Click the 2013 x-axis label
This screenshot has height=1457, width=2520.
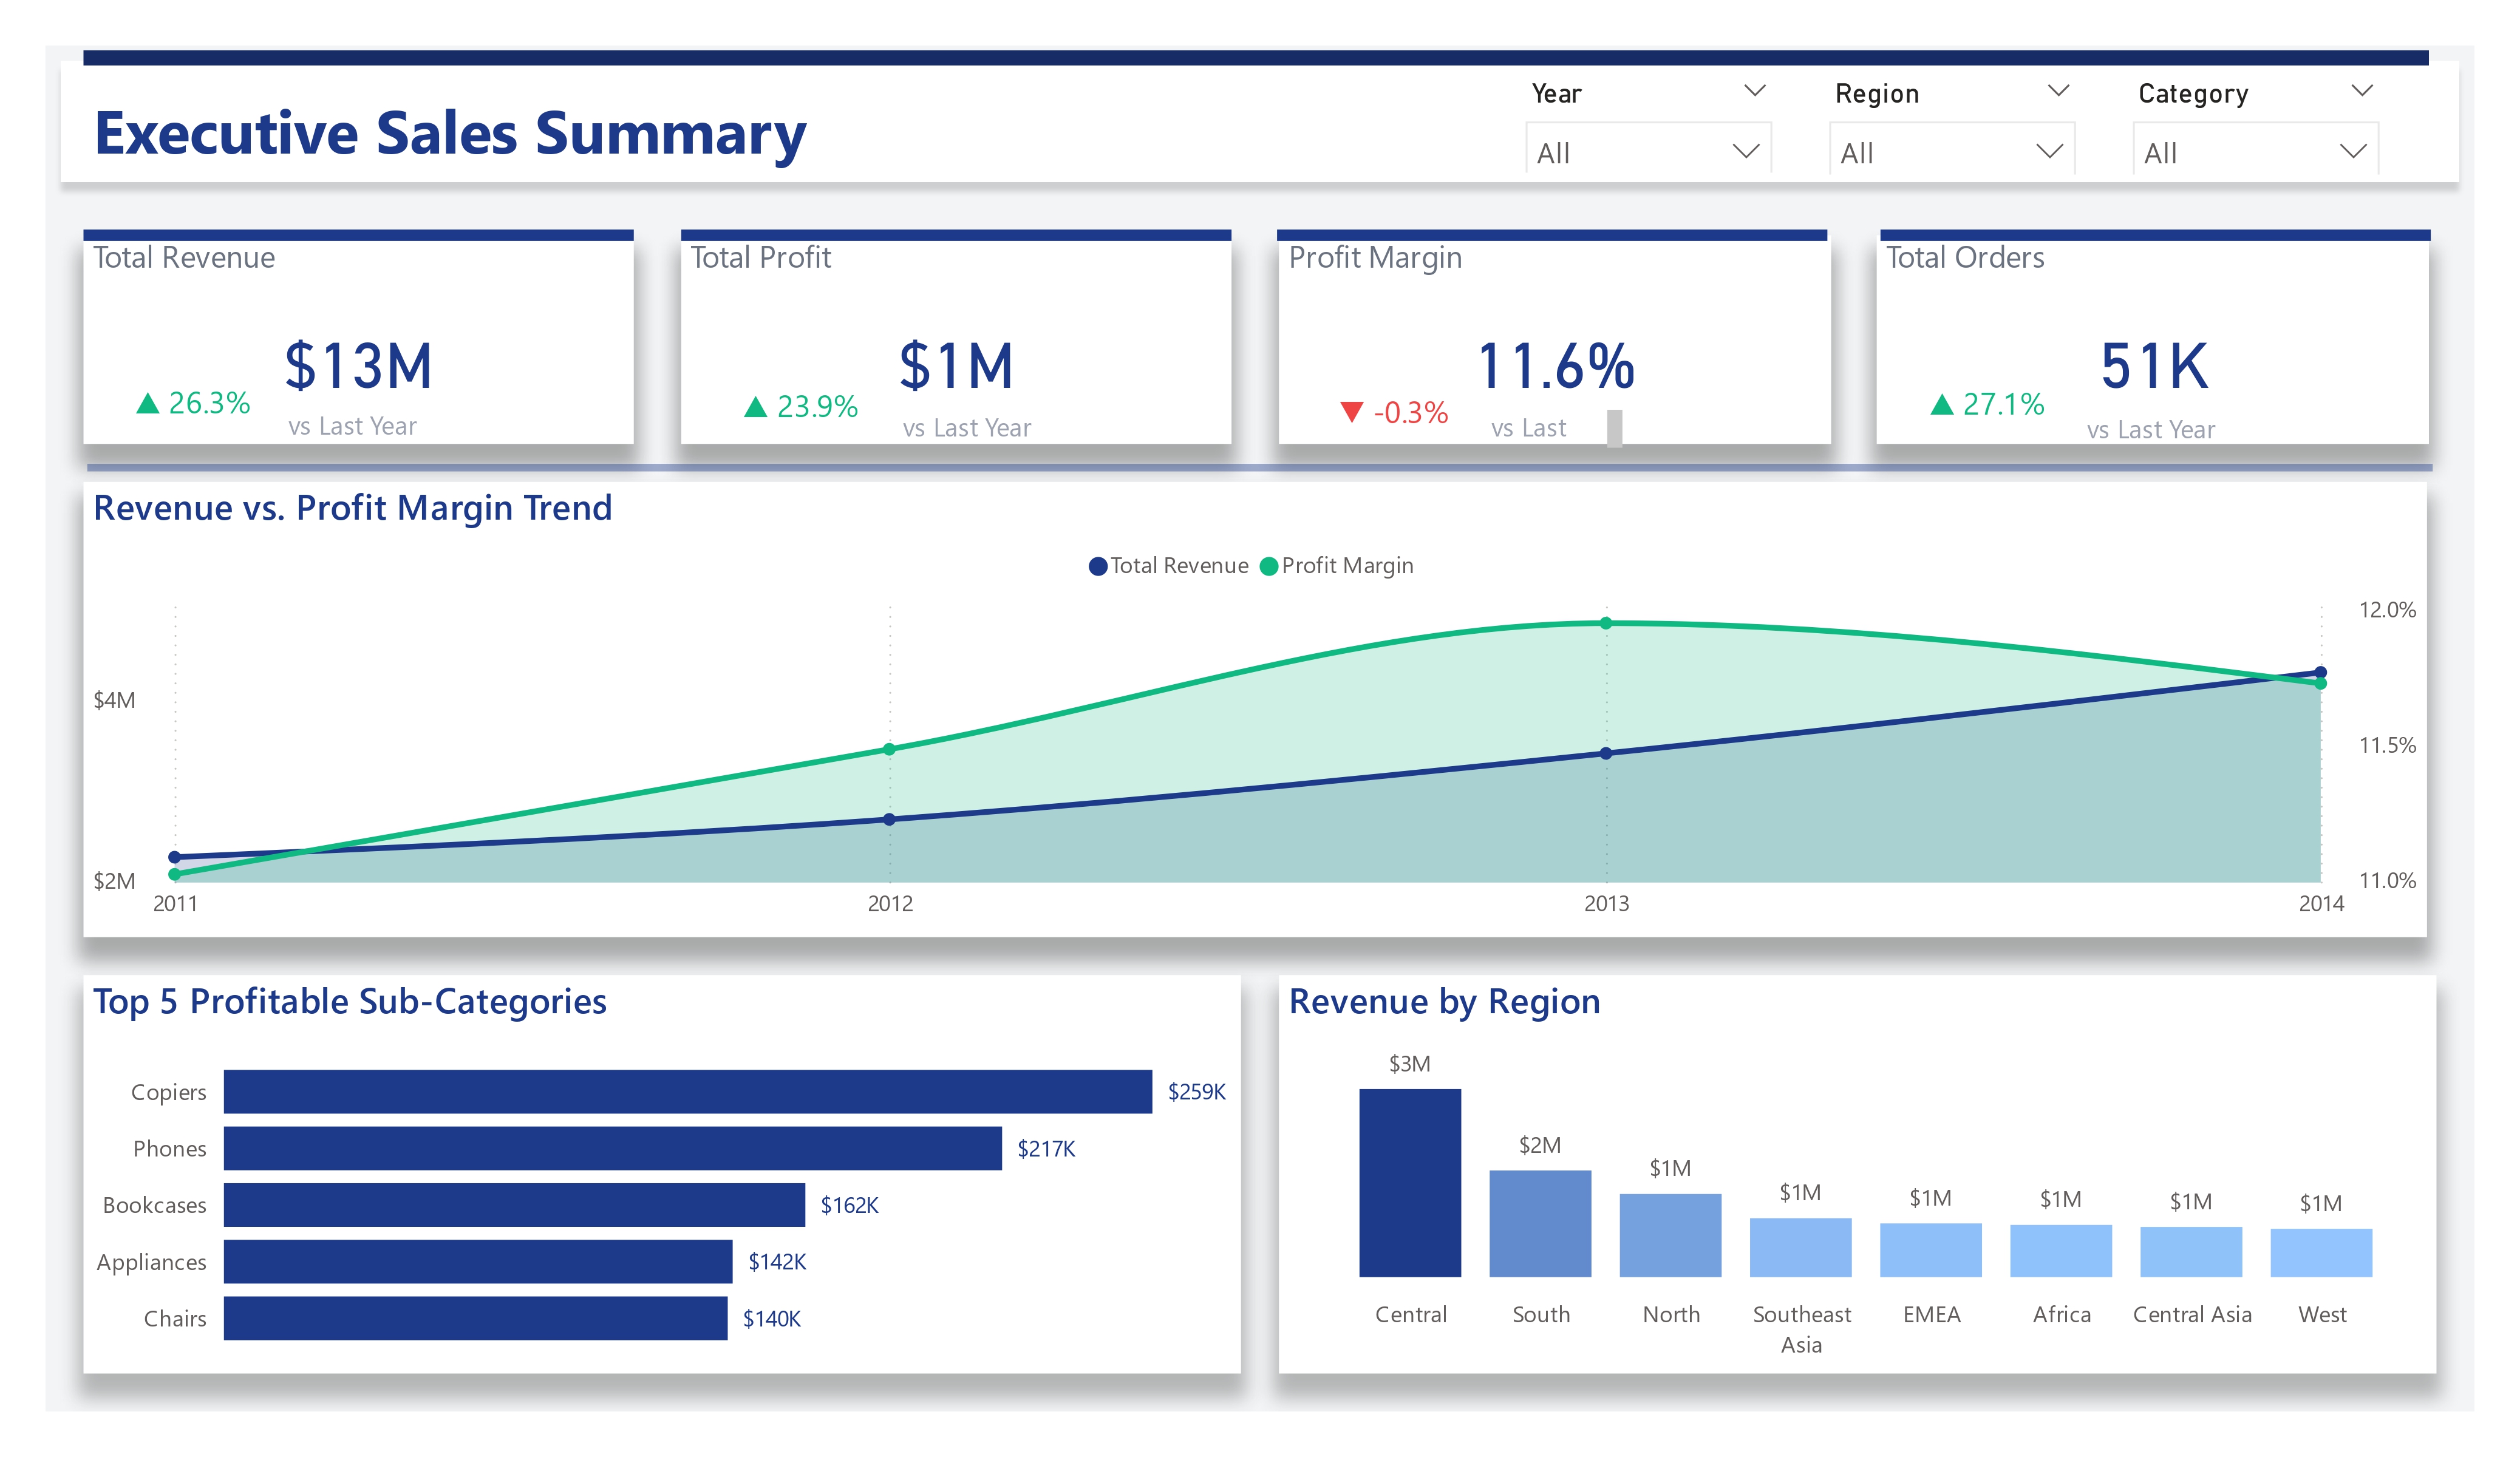[x=1606, y=904]
